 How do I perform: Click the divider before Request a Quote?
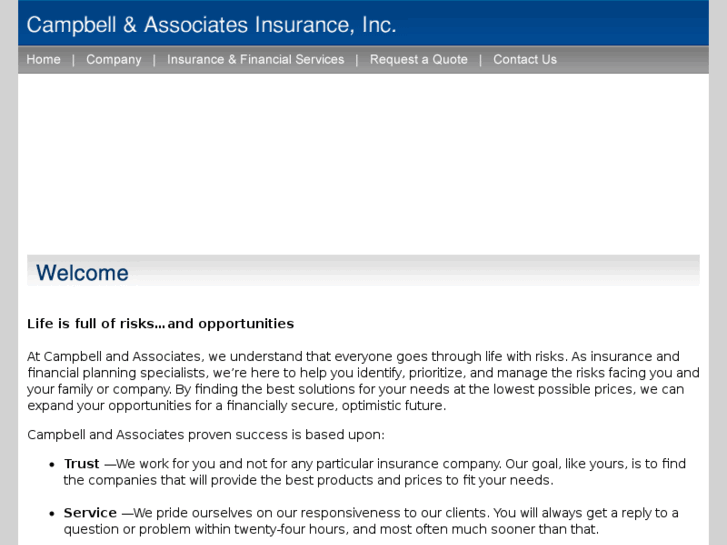[x=357, y=60]
